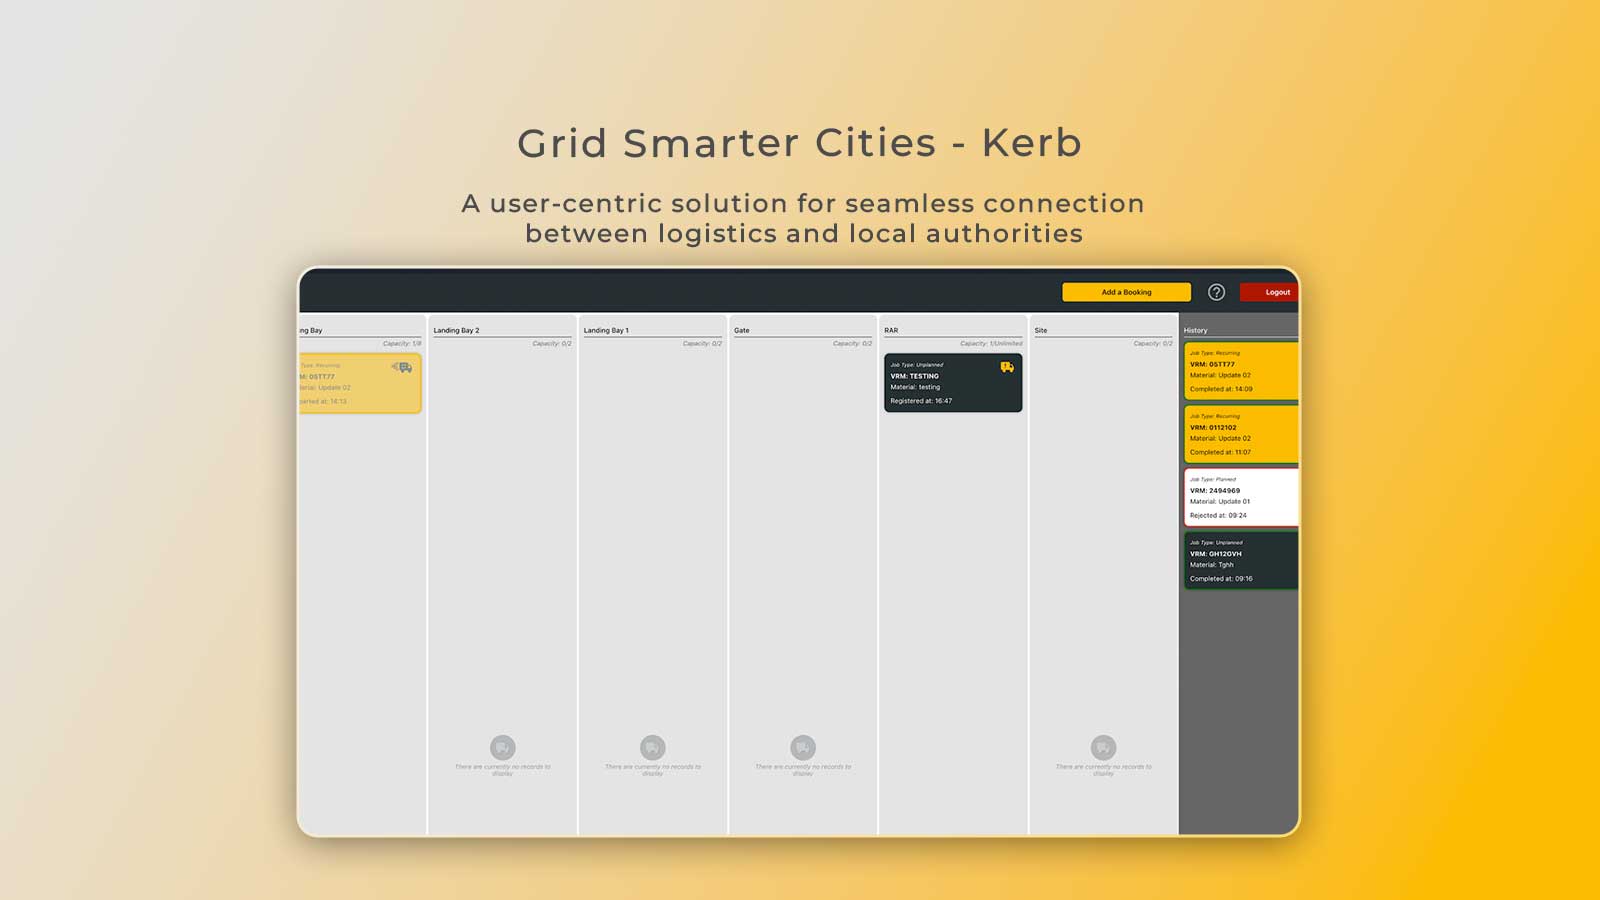Select the Site column header
The height and width of the screenshot is (900, 1600).
pos(1041,330)
